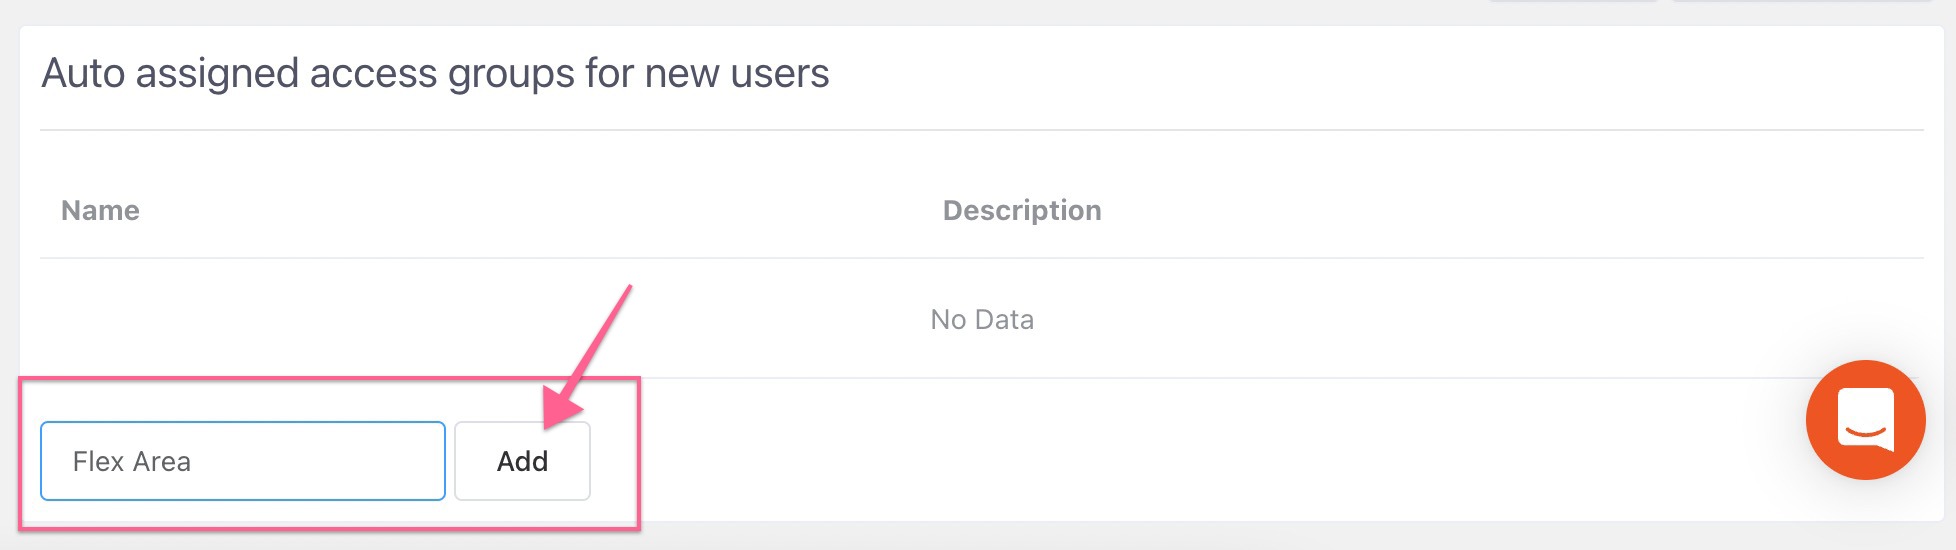
Task: Click the Auto assigned access groups heading
Action: pyautogui.click(x=435, y=73)
